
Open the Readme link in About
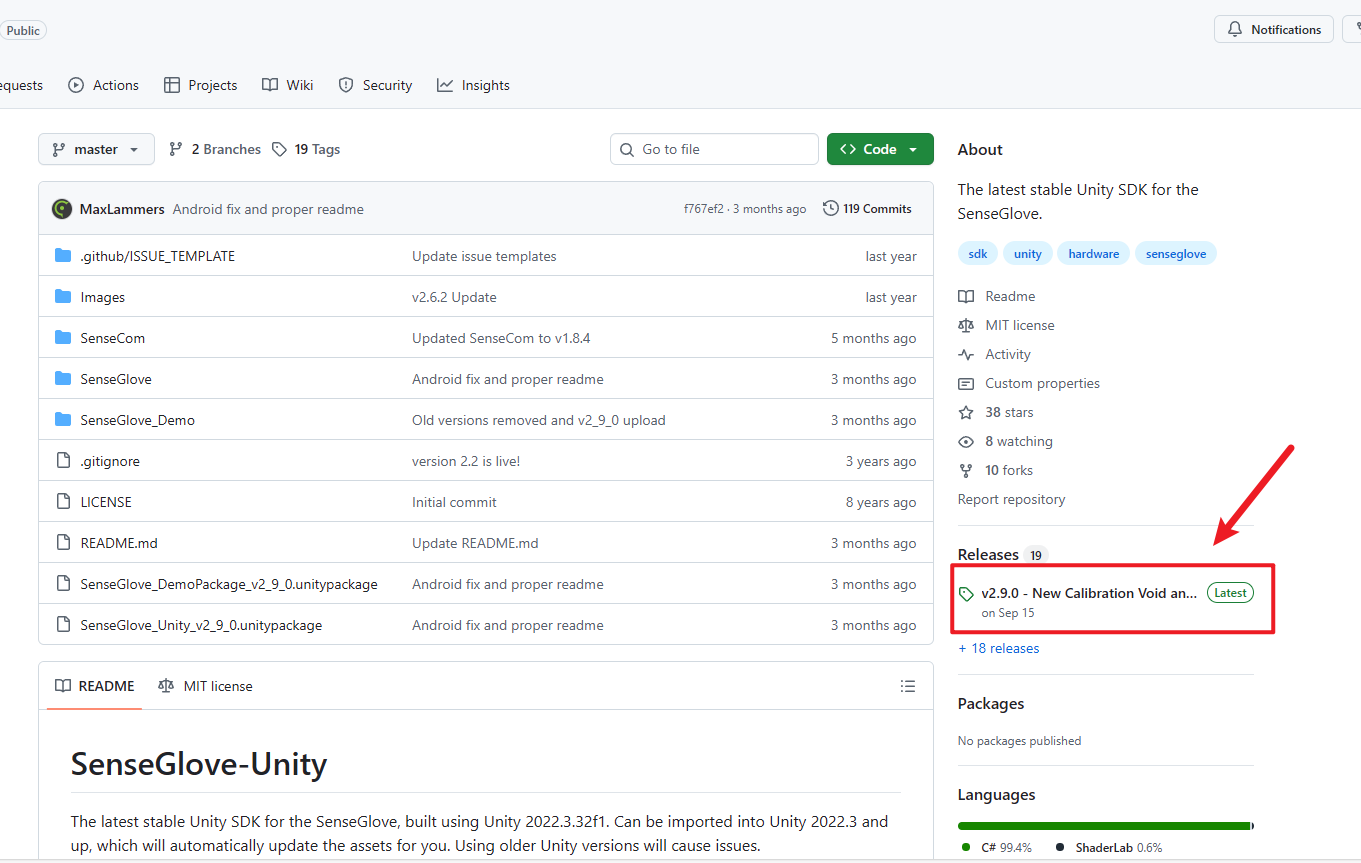[x=997, y=296]
